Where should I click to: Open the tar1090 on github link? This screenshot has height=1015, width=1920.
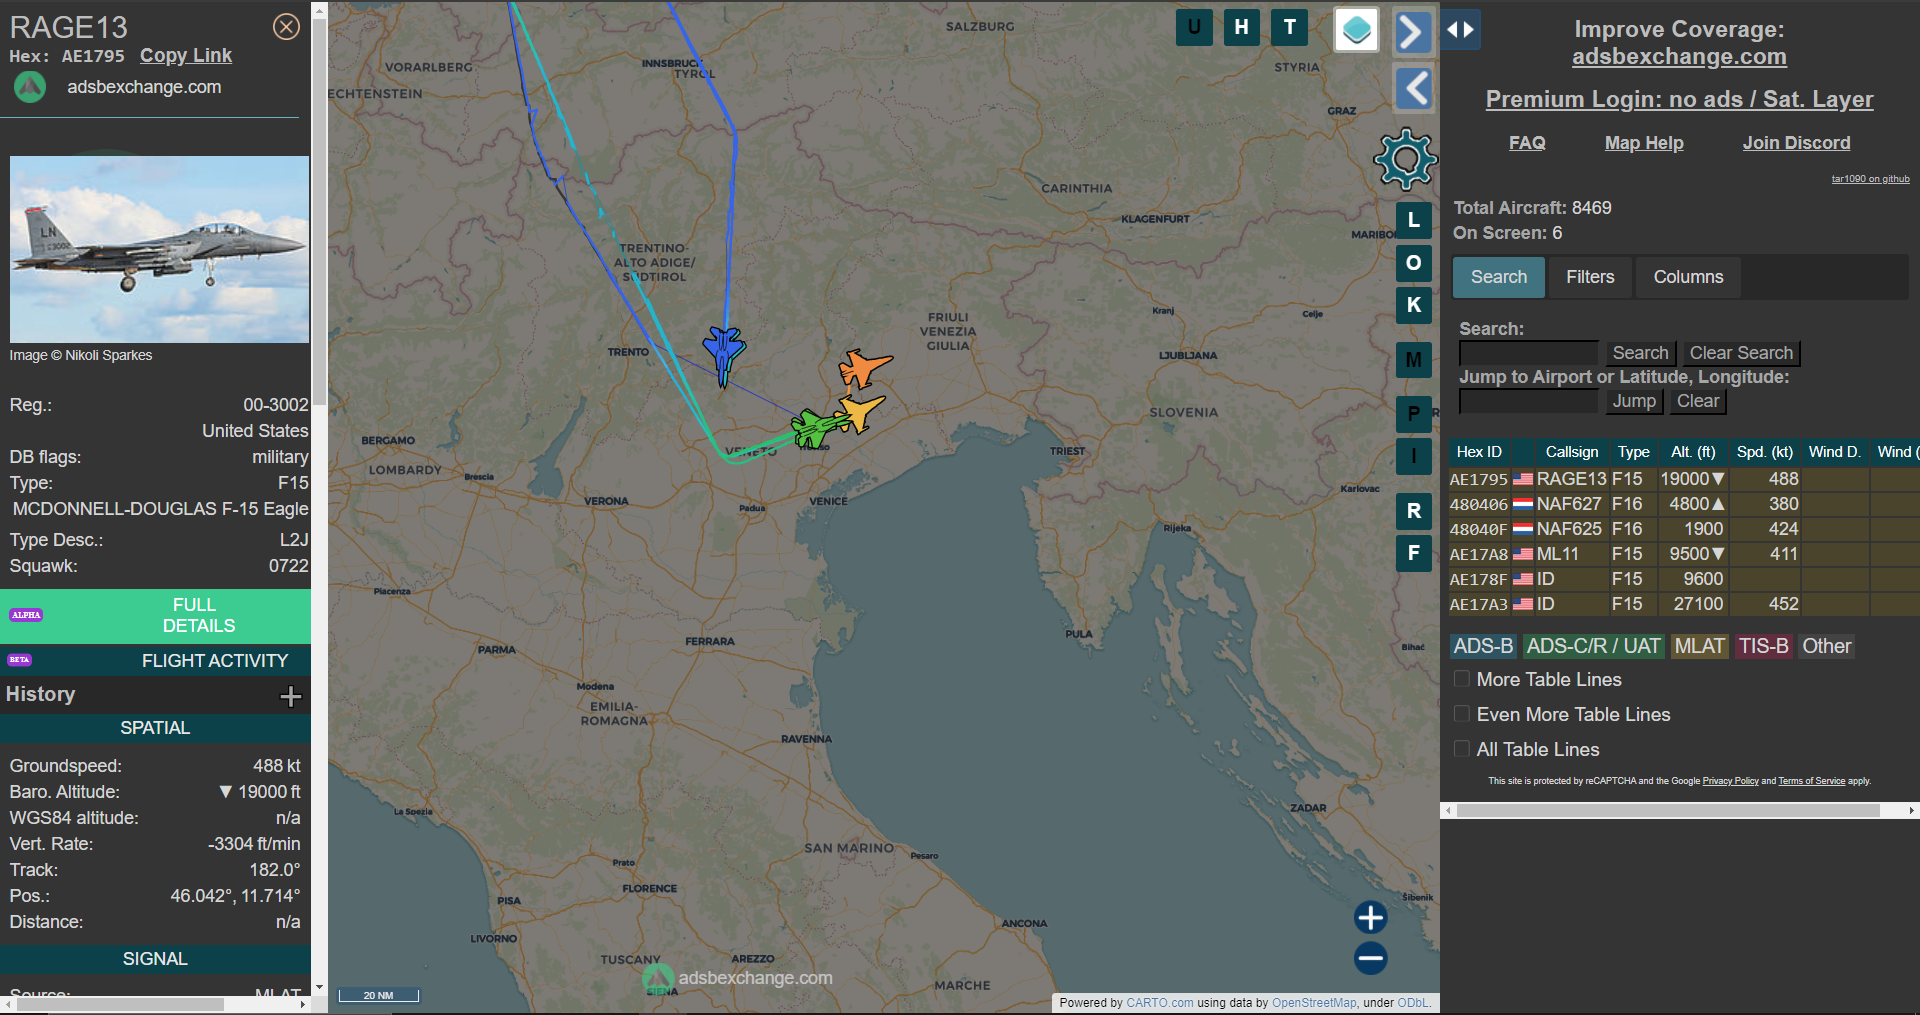coord(1870,179)
